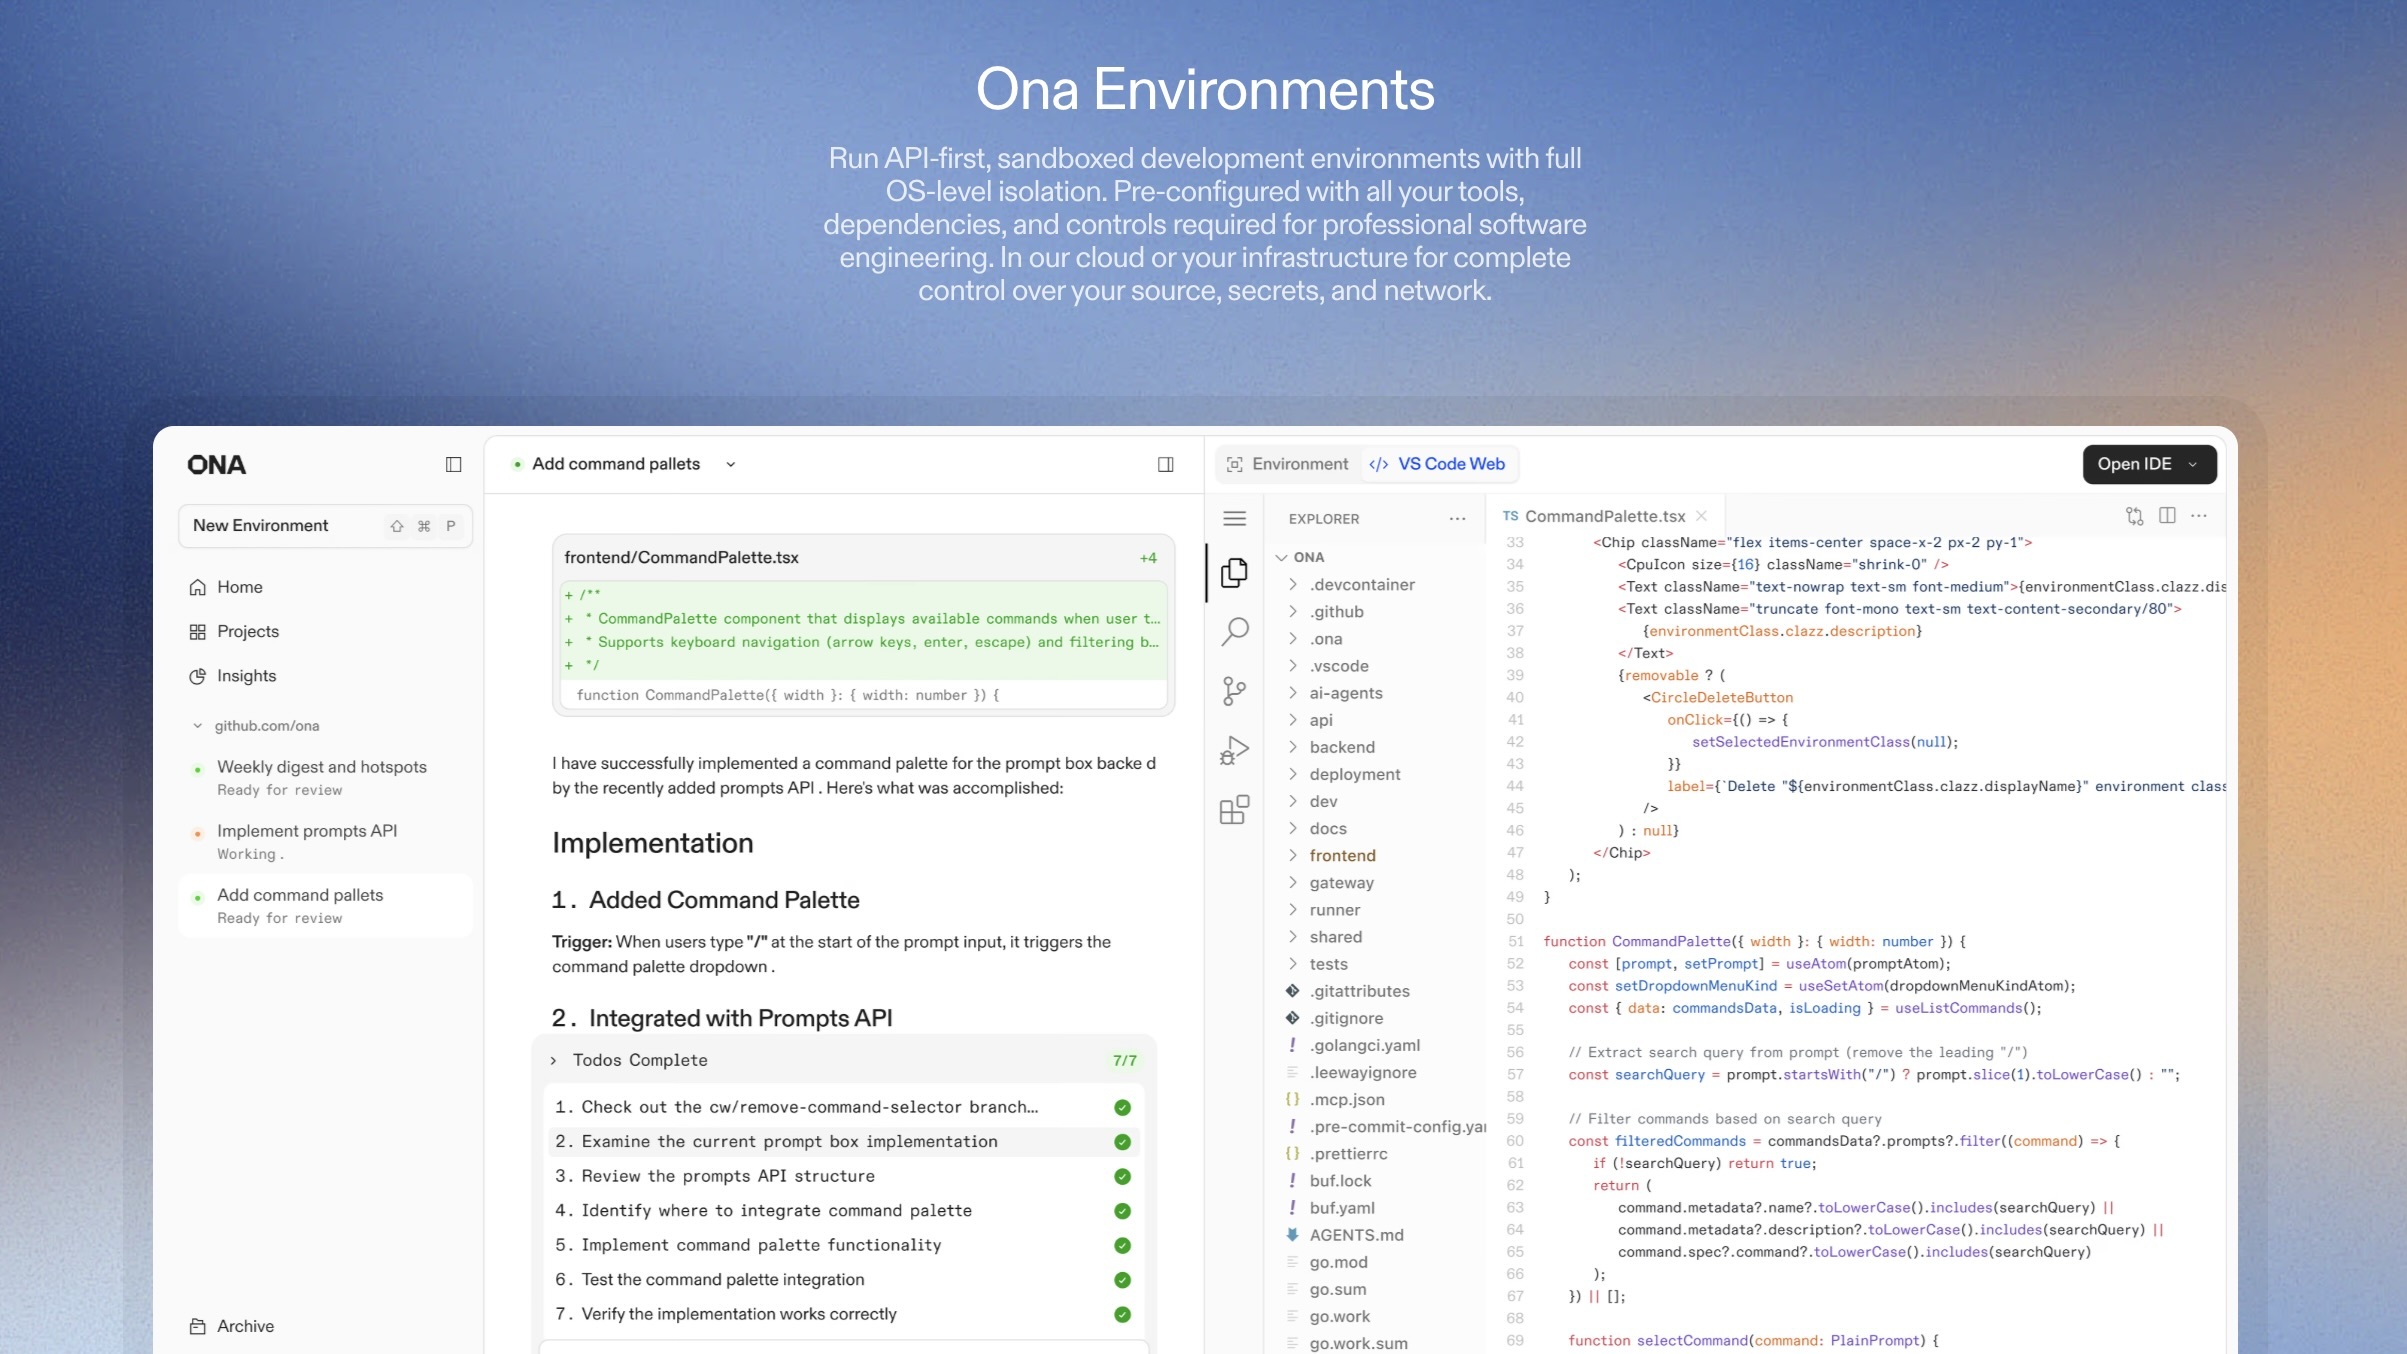2407x1354 pixels.
Task: Close the CommandPalette.tsx editor tab
Action: pos(1701,516)
